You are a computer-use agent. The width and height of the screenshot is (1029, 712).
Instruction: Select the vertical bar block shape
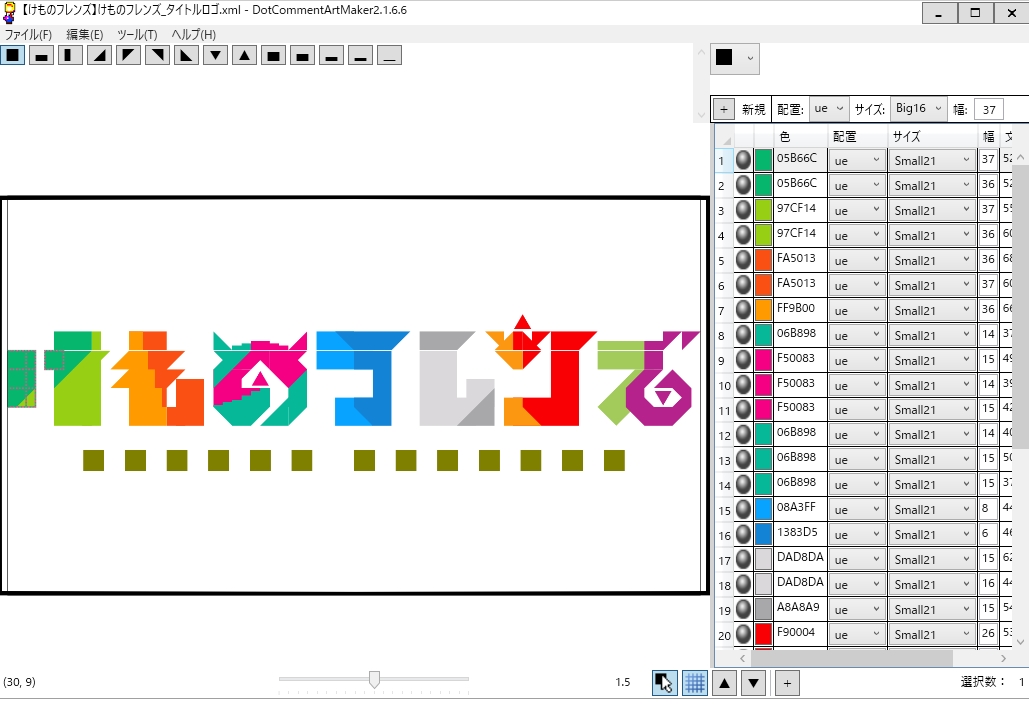click(x=70, y=55)
